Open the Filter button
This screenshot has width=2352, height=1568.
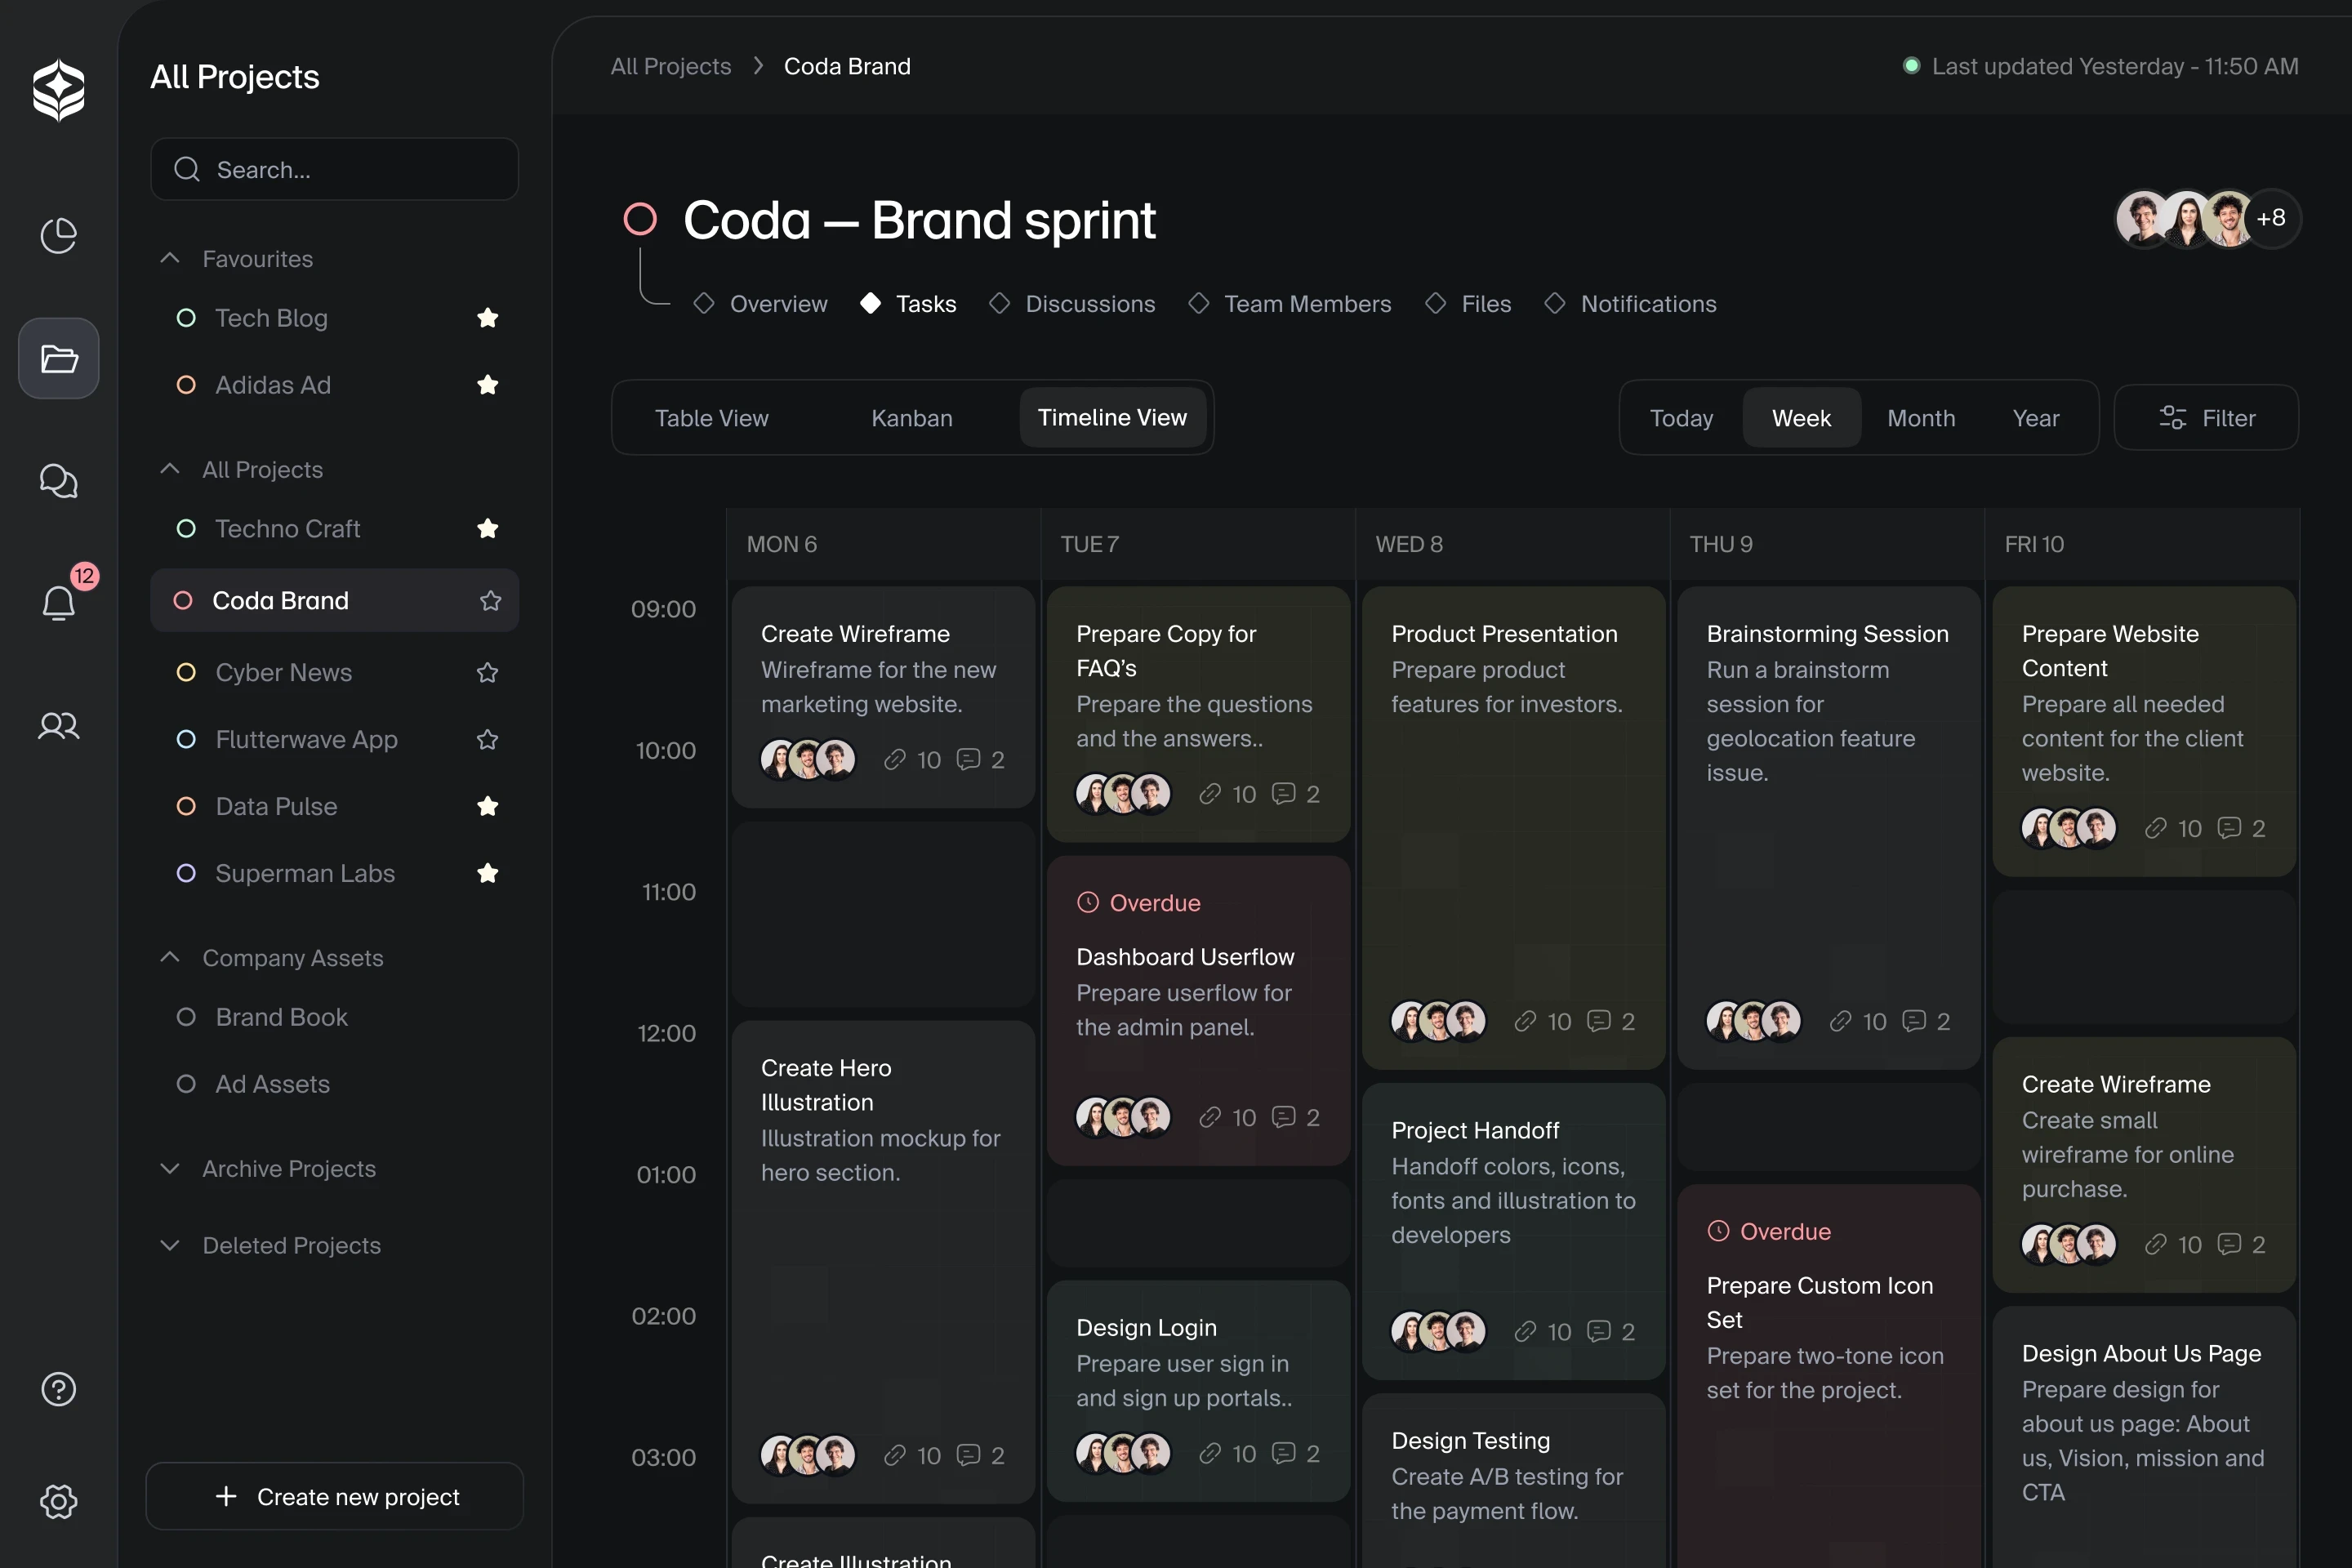[x=2206, y=418]
